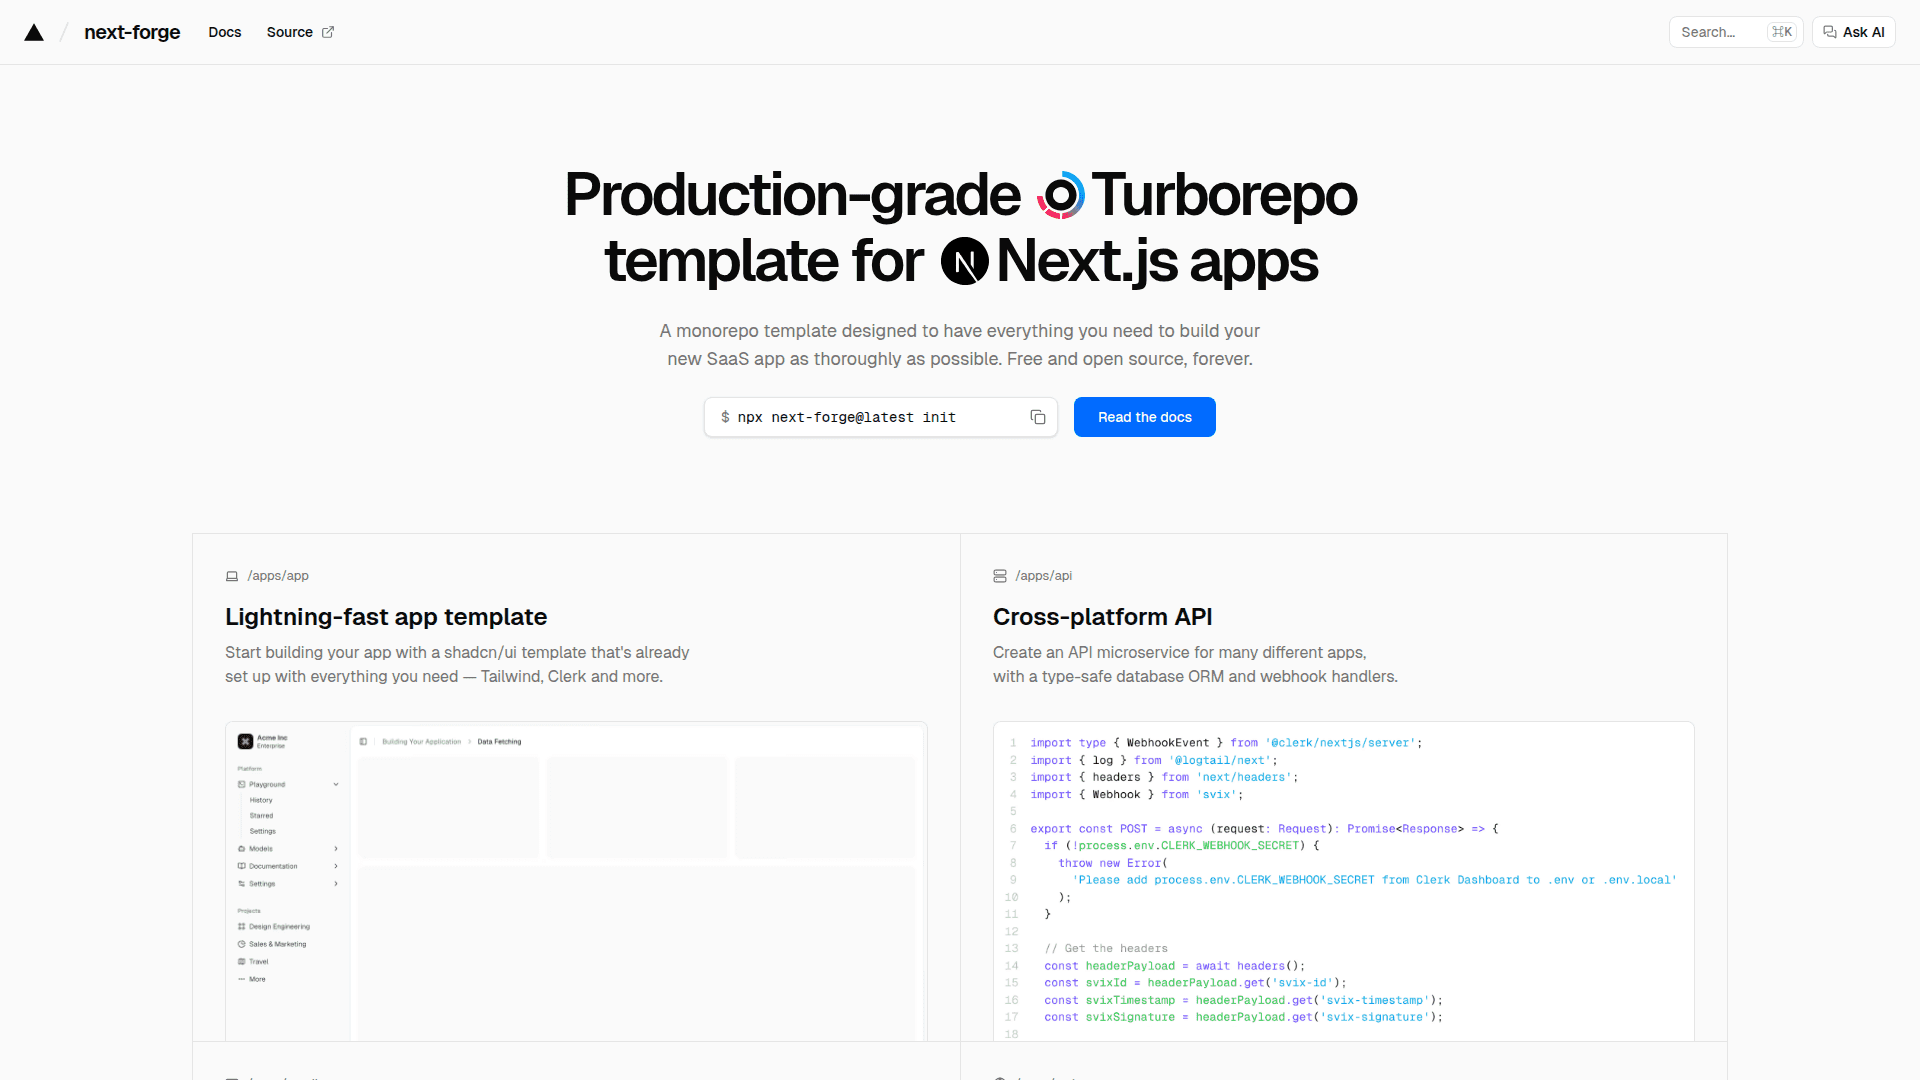This screenshot has height=1080, width=1920.
Task: Expand the bottom Settings section chevron
Action: coord(336,884)
